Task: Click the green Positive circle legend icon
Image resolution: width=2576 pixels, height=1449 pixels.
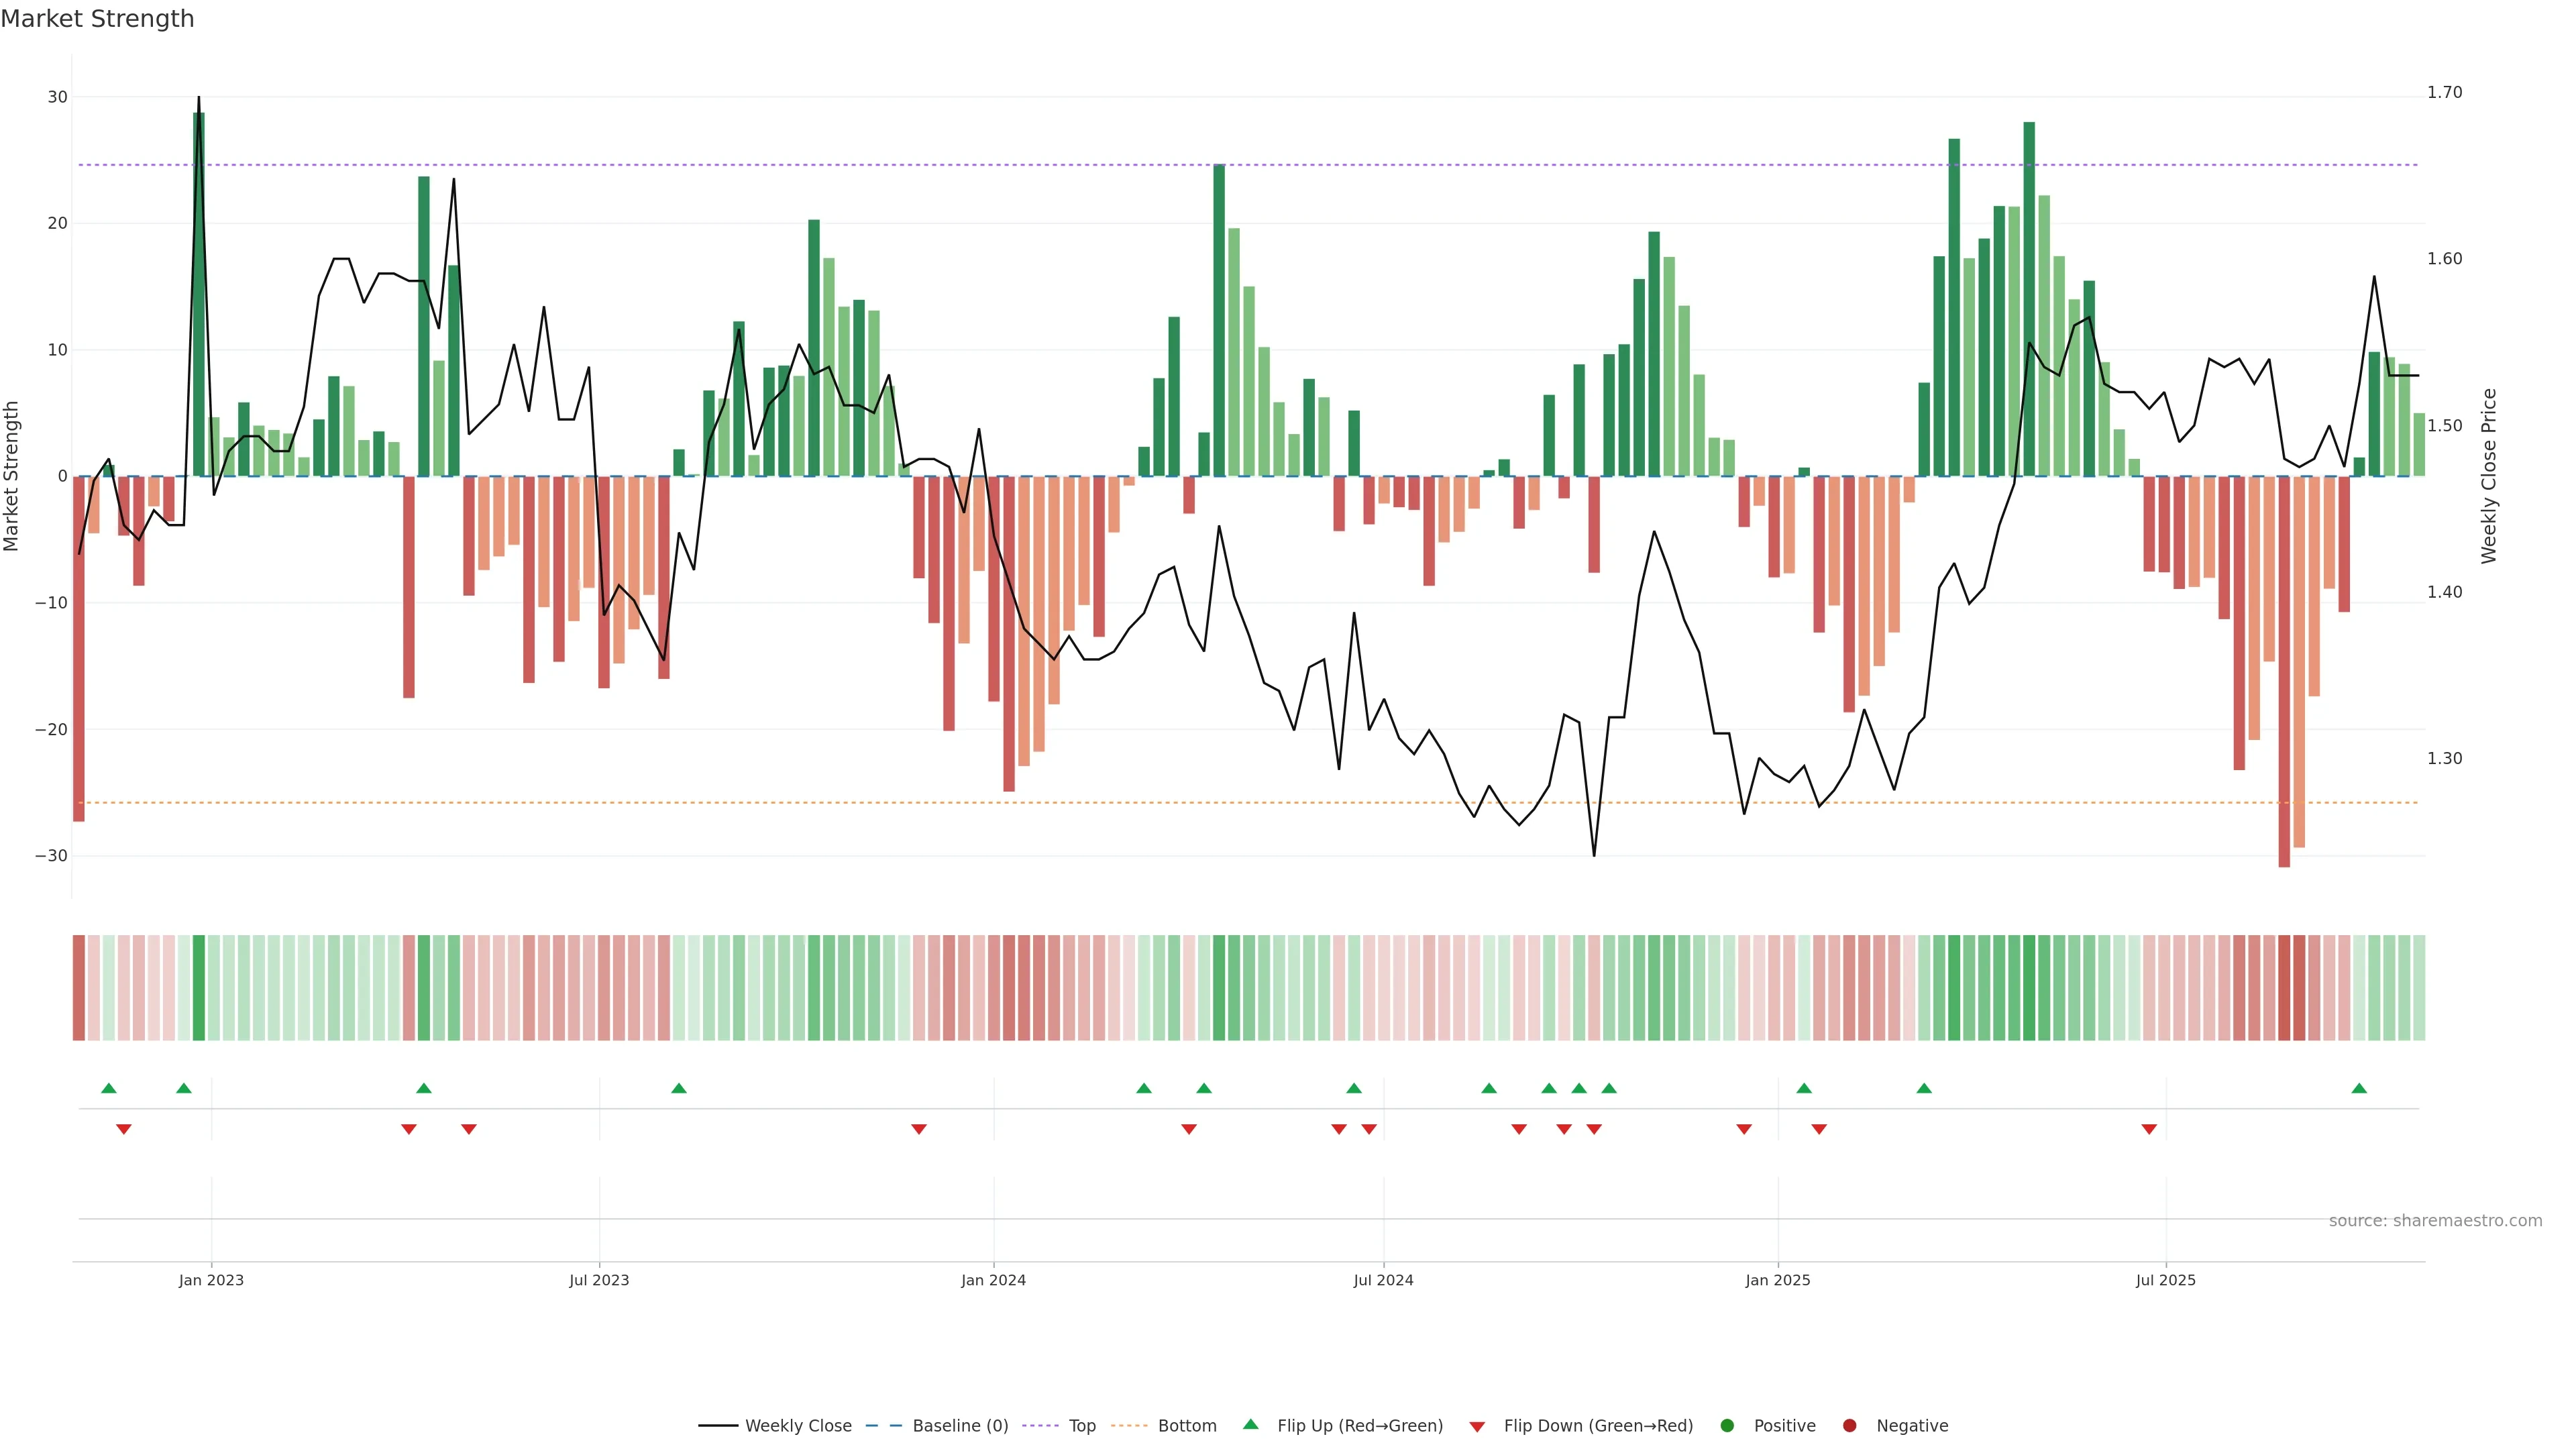Action: [x=1727, y=1425]
